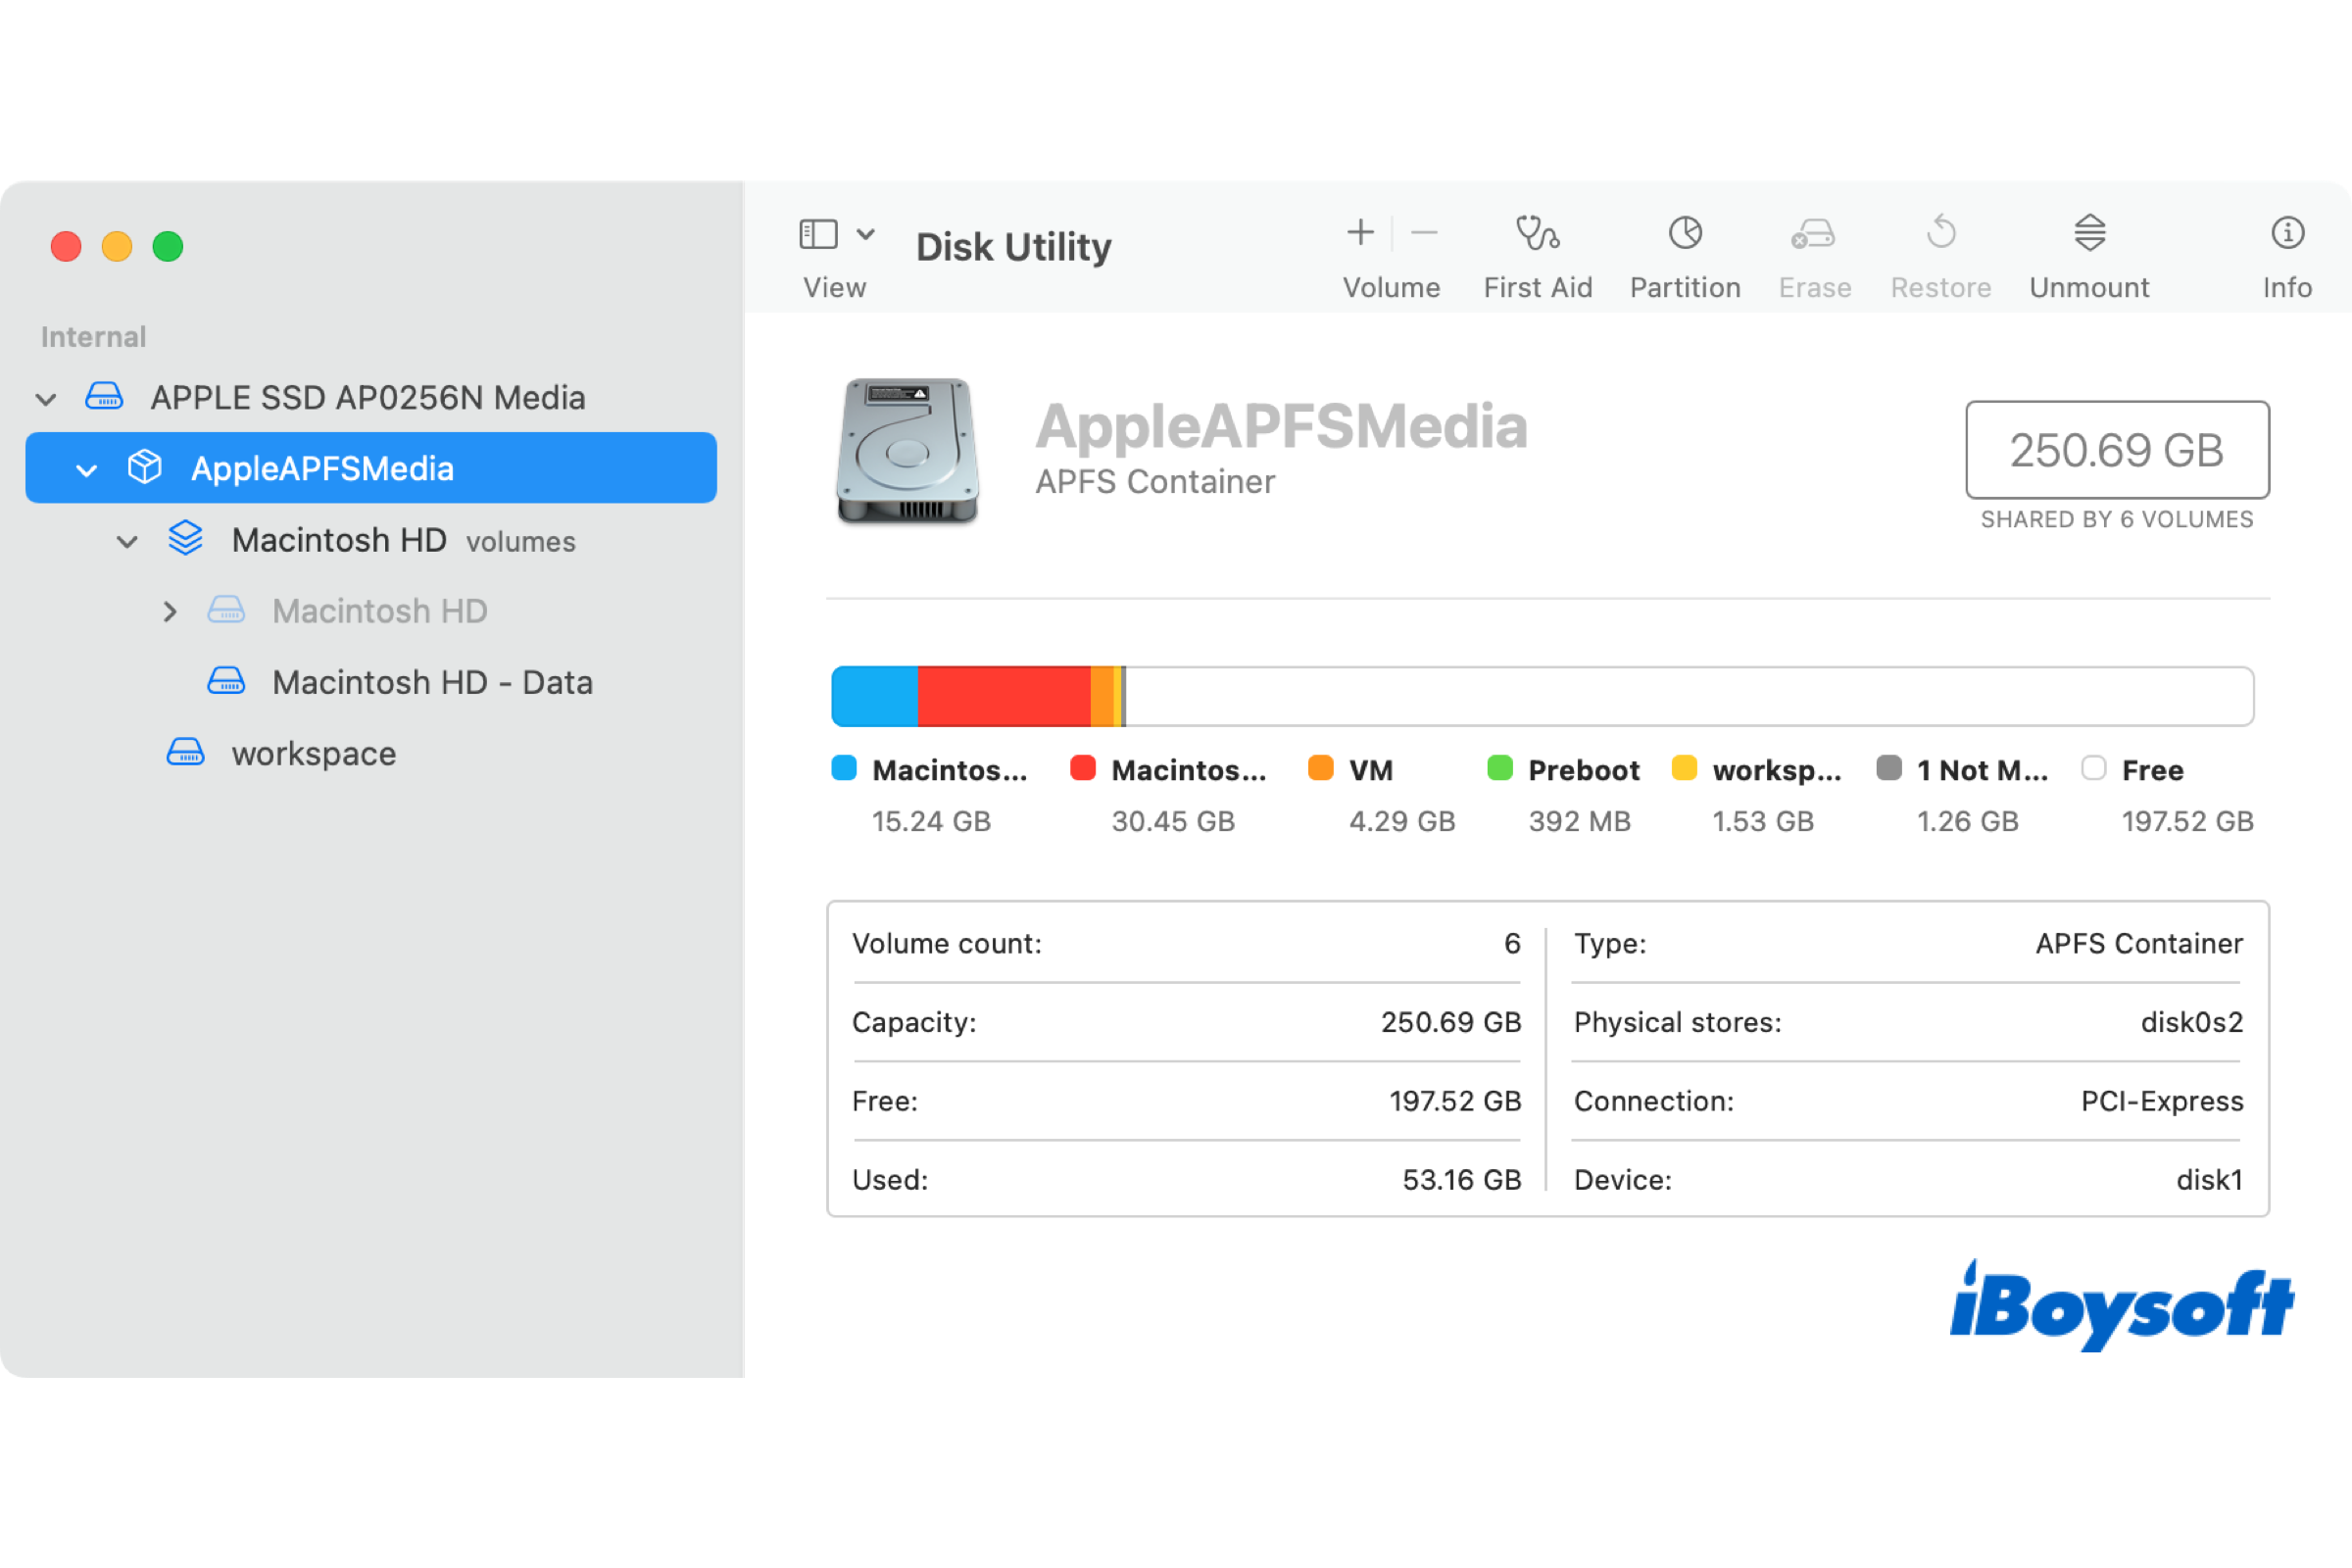
Task: Run First Aid on the container
Action: (1537, 250)
